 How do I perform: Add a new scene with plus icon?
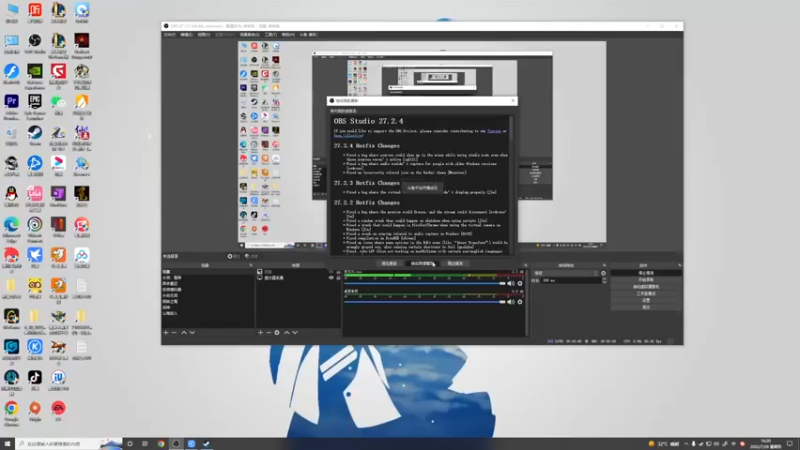point(166,333)
